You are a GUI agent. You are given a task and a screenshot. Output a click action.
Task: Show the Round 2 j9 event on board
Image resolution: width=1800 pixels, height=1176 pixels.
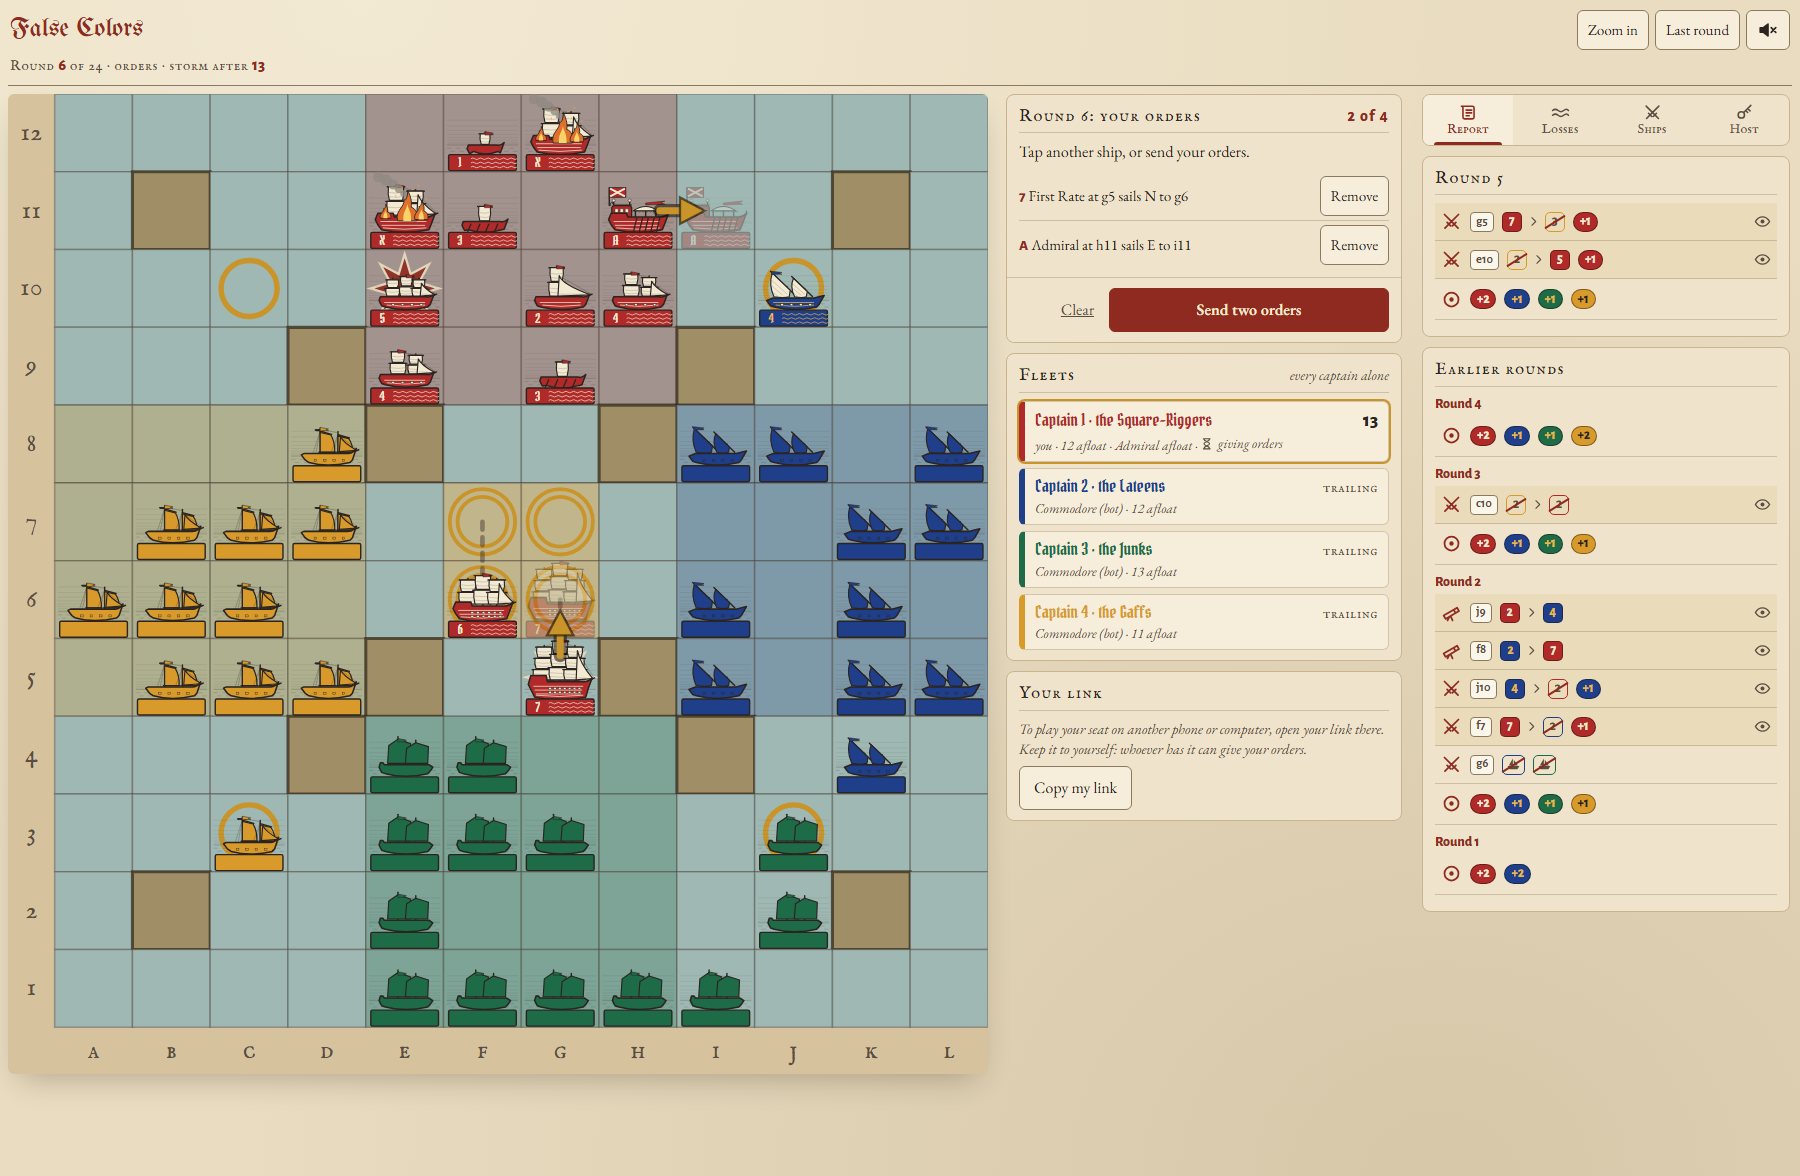(x=1762, y=613)
